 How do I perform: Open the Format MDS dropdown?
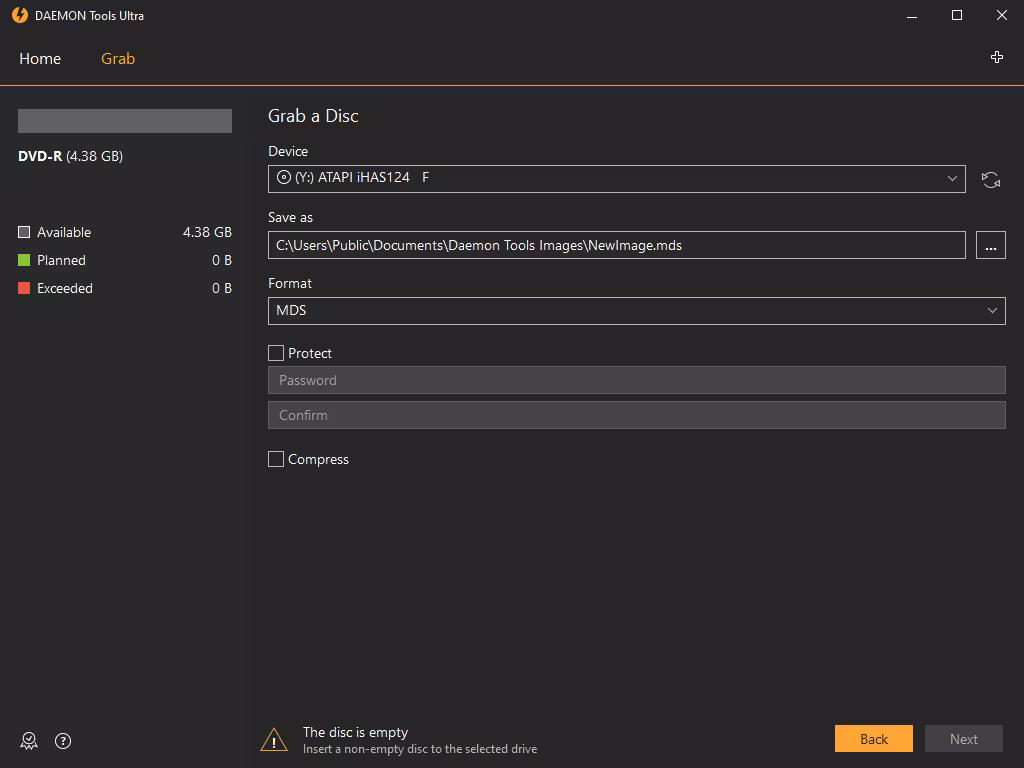tap(636, 311)
